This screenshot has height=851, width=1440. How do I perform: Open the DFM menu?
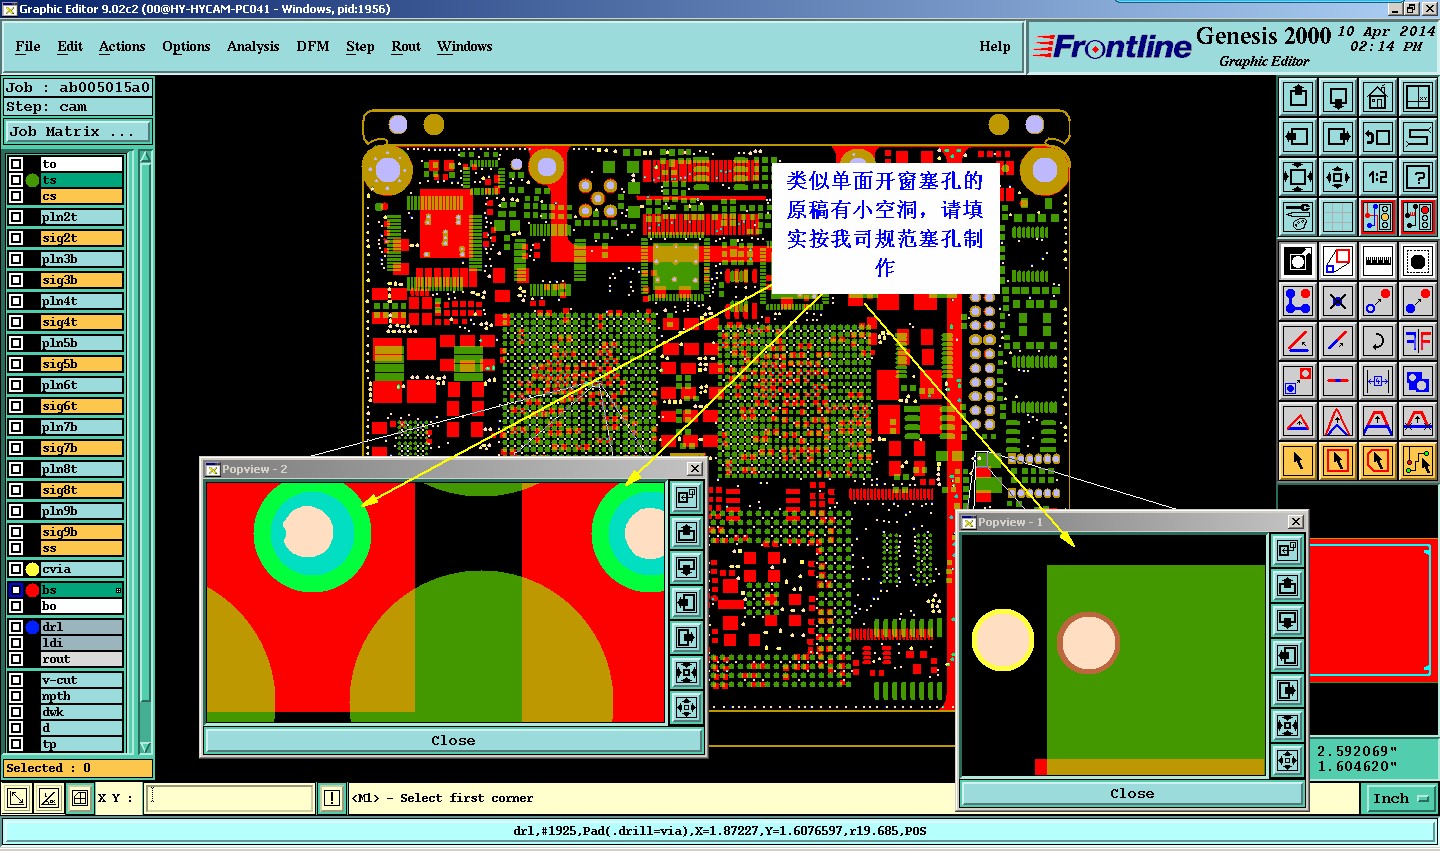click(x=313, y=47)
